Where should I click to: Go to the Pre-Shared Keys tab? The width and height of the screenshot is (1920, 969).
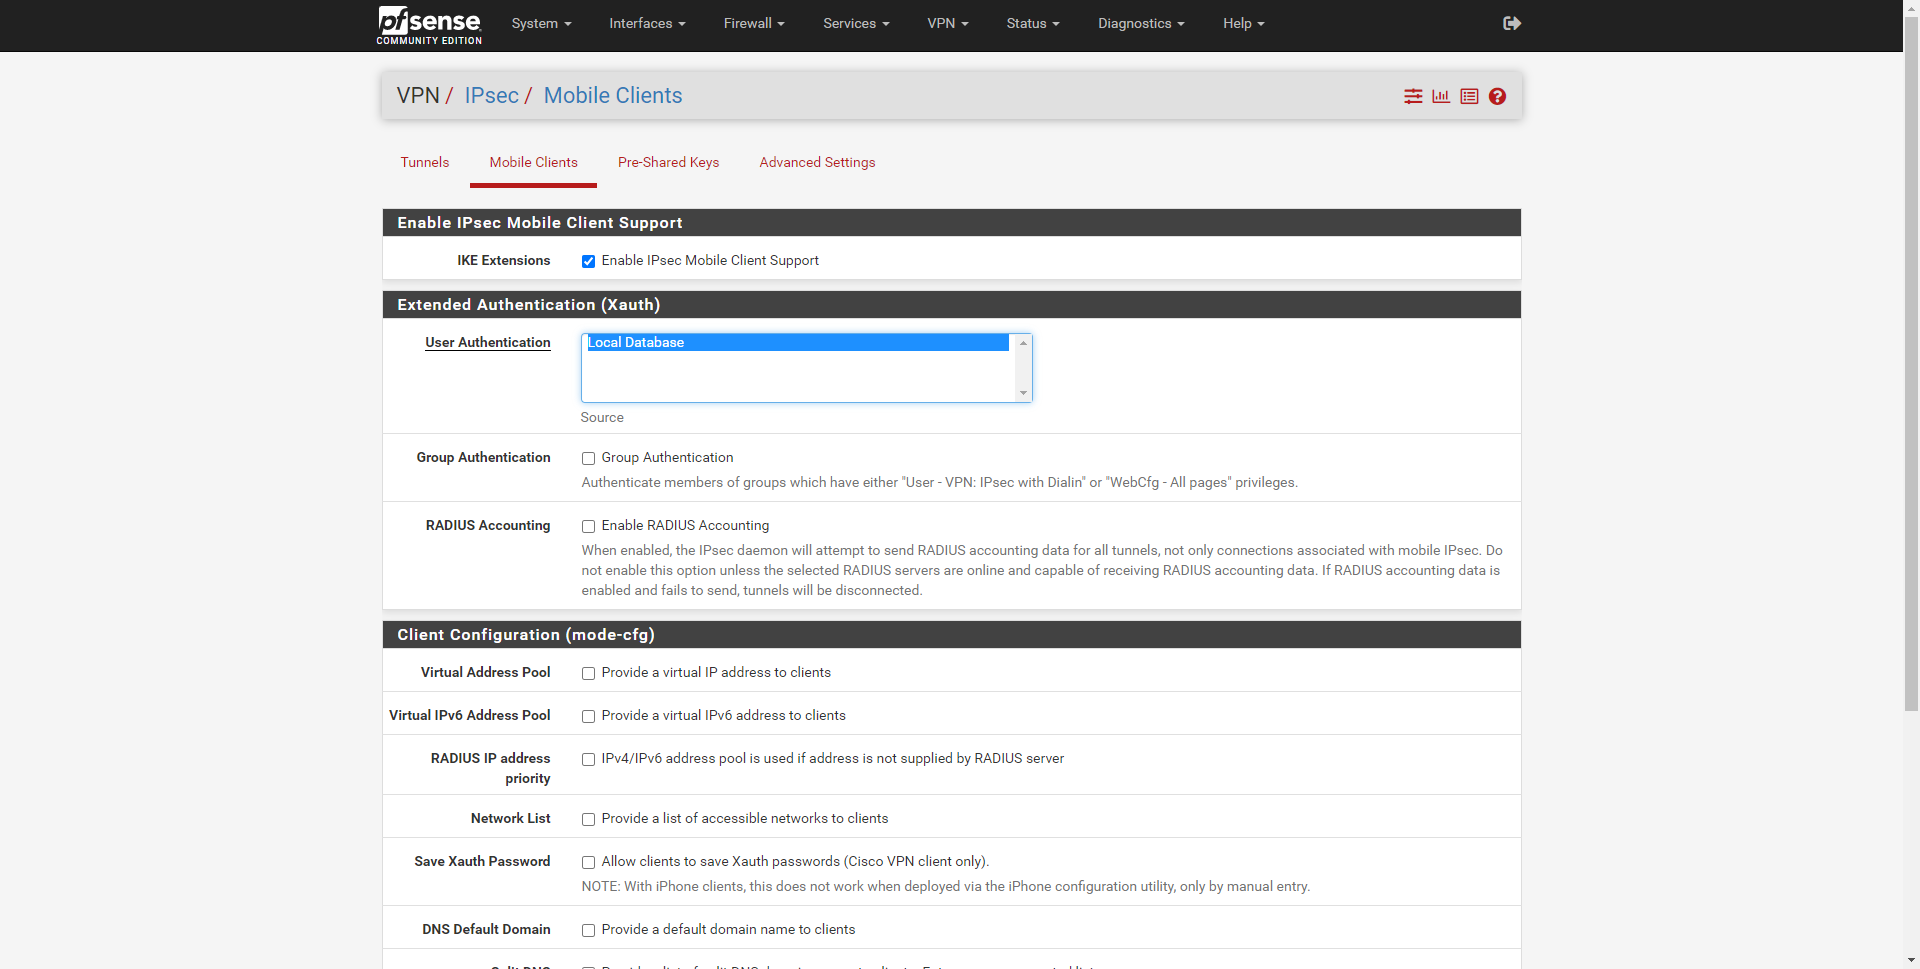click(x=668, y=163)
